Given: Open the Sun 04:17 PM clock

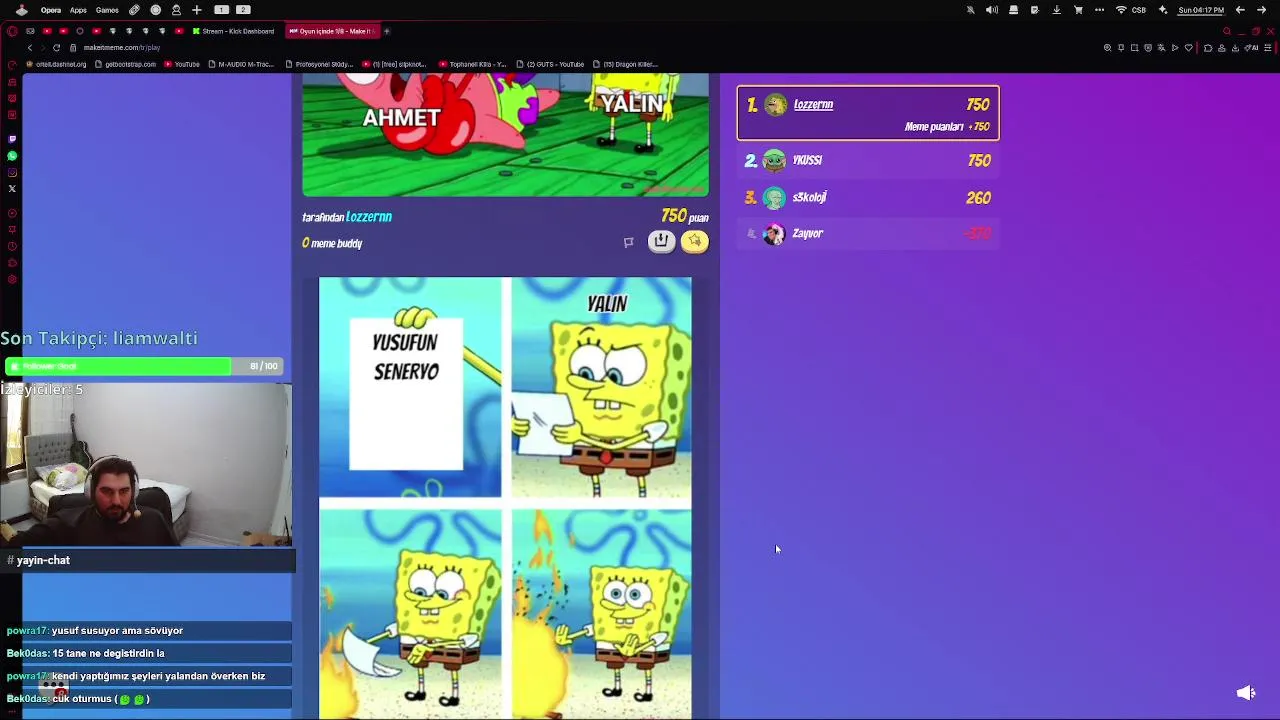Looking at the screenshot, I should click(x=1201, y=10).
